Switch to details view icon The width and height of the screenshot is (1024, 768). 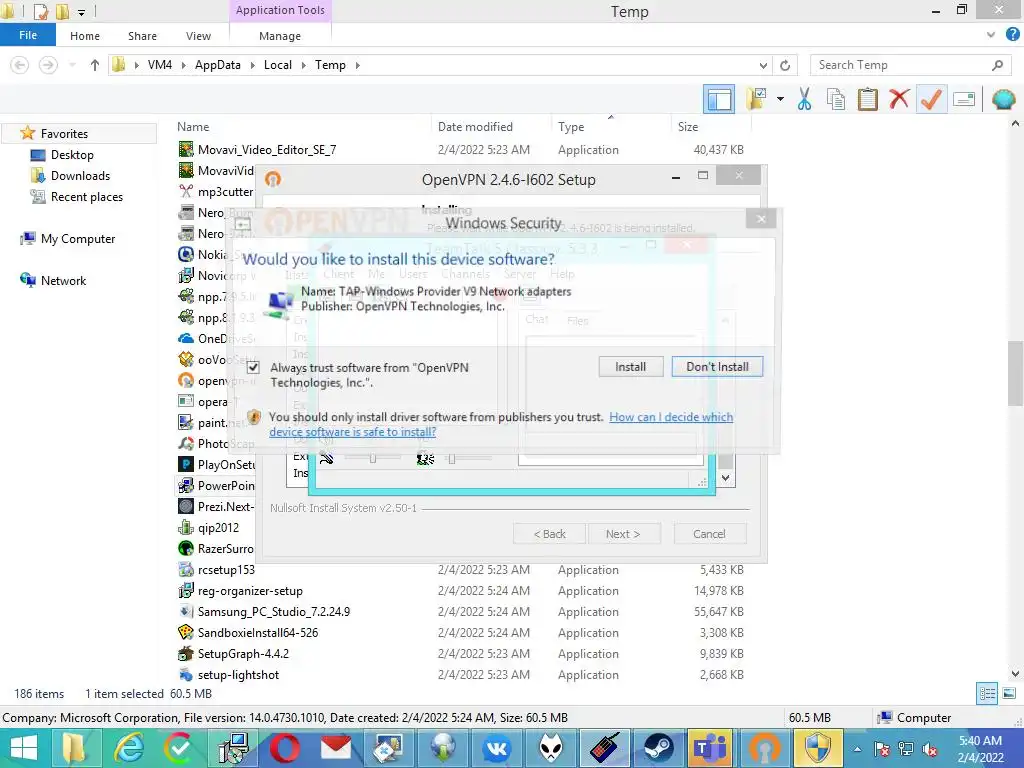tap(987, 694)
